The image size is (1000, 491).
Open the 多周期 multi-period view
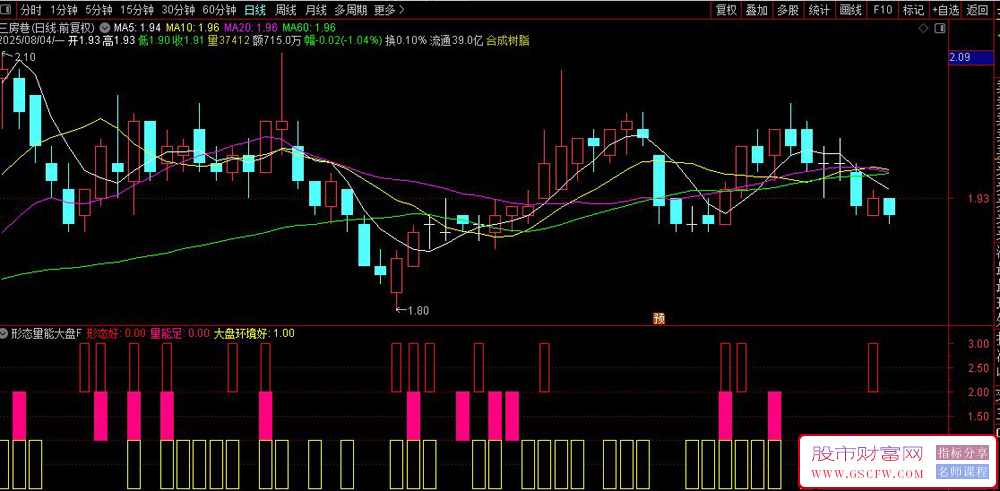(351, 10)
